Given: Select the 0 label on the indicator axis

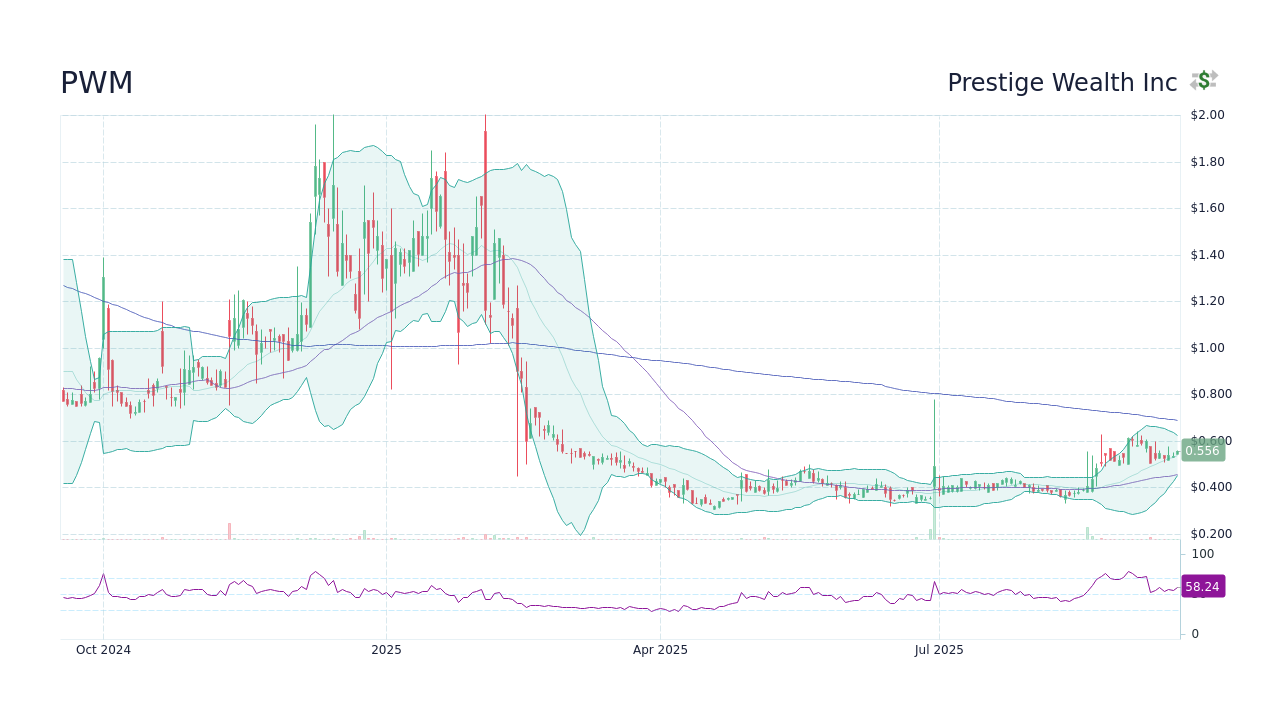Looking at the screenshot, I should [x=1194, y=633].
